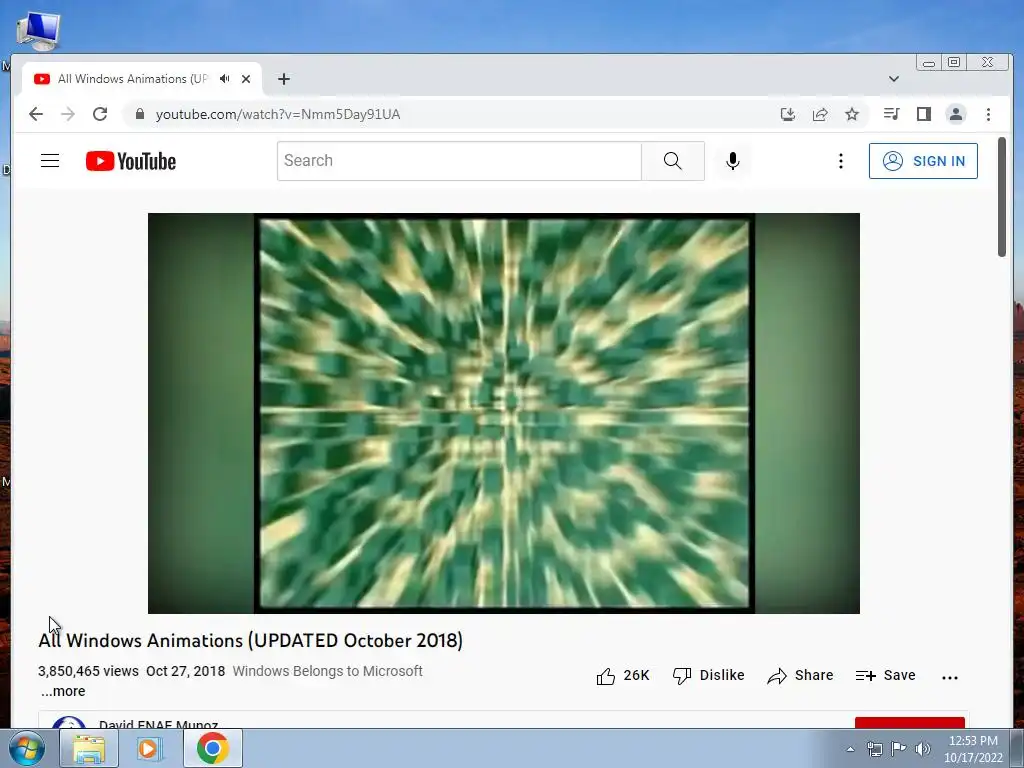Open Windows Explorer from taskbar

(x=89, y=748)
